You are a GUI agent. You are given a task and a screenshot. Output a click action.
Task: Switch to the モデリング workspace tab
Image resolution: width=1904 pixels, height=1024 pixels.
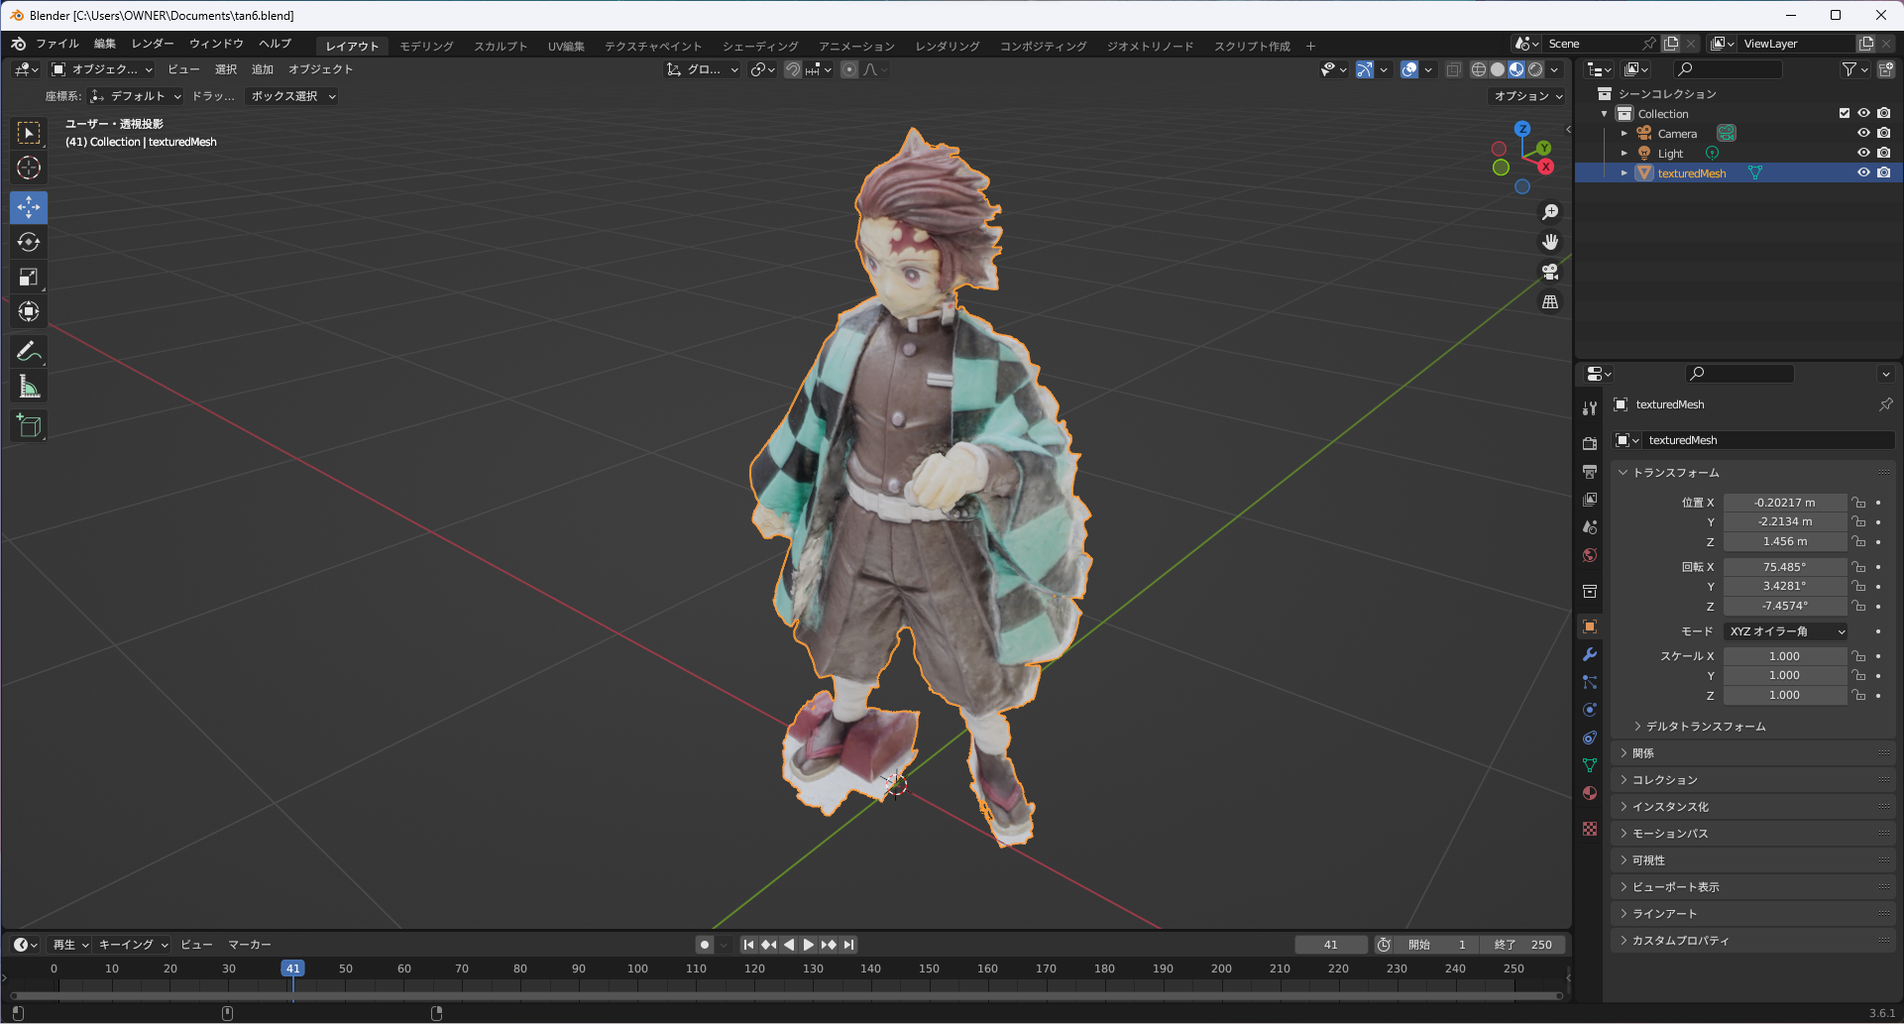tap(426, 46)
